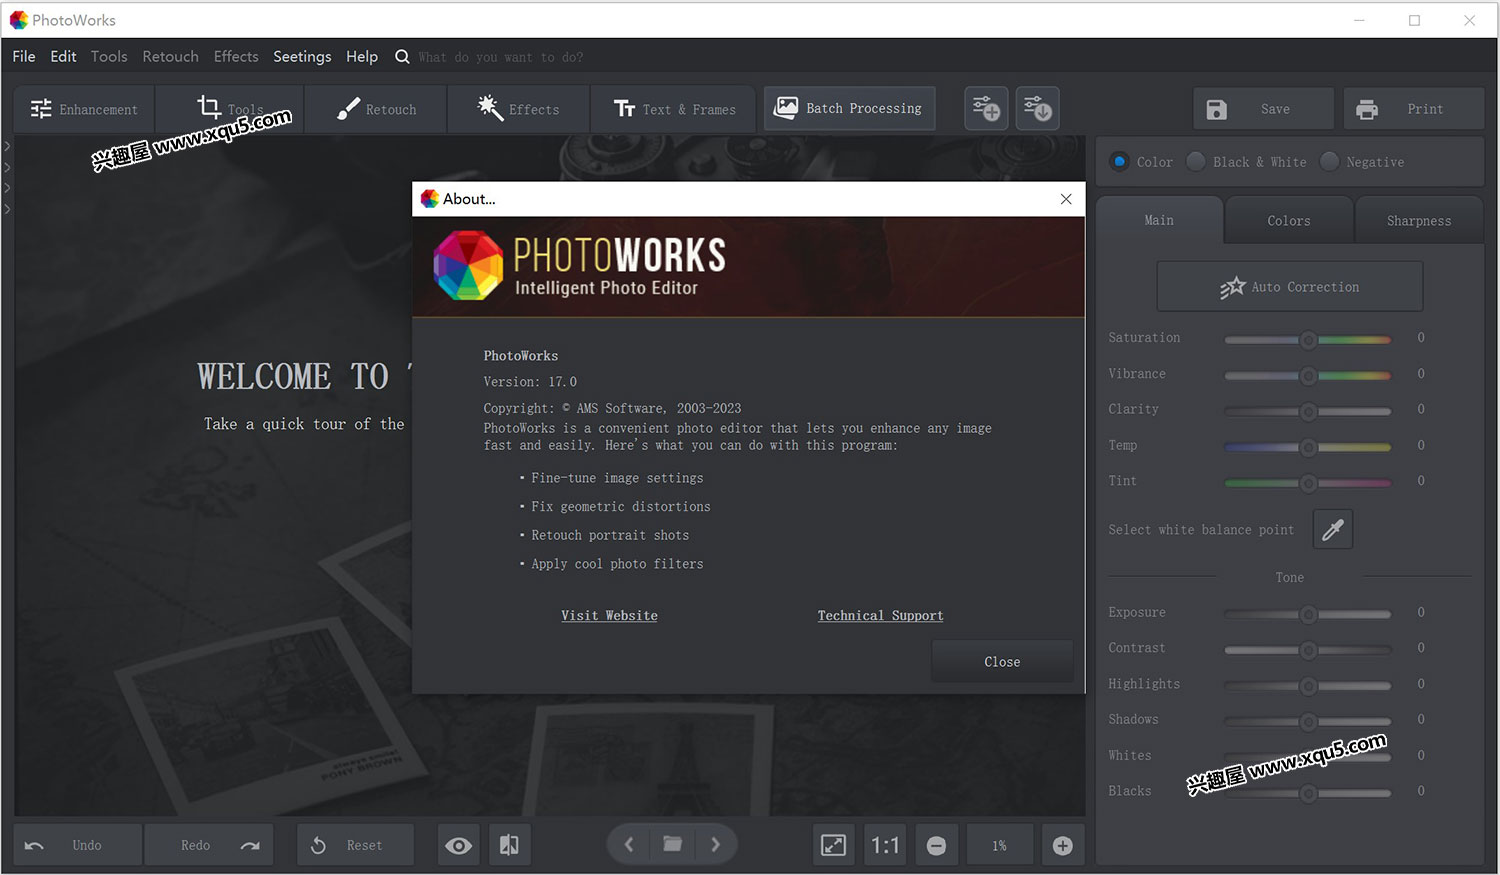
Task: Pick white balance point with eyedropper
Action: 1333,529
